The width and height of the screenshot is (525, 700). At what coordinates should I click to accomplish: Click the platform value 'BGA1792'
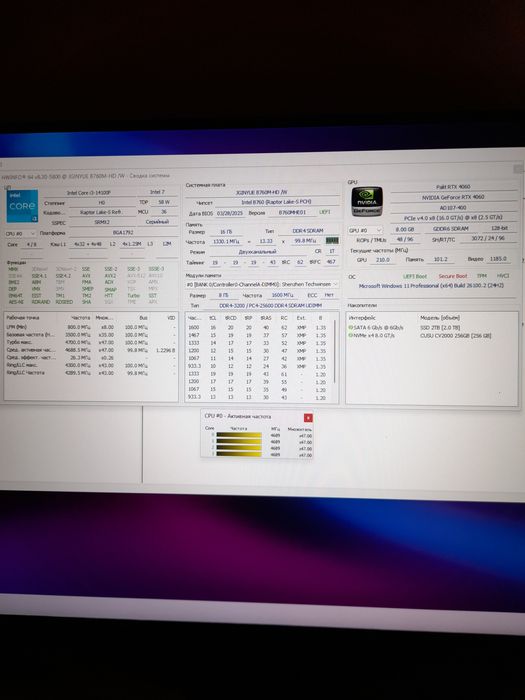pos(123,233)
